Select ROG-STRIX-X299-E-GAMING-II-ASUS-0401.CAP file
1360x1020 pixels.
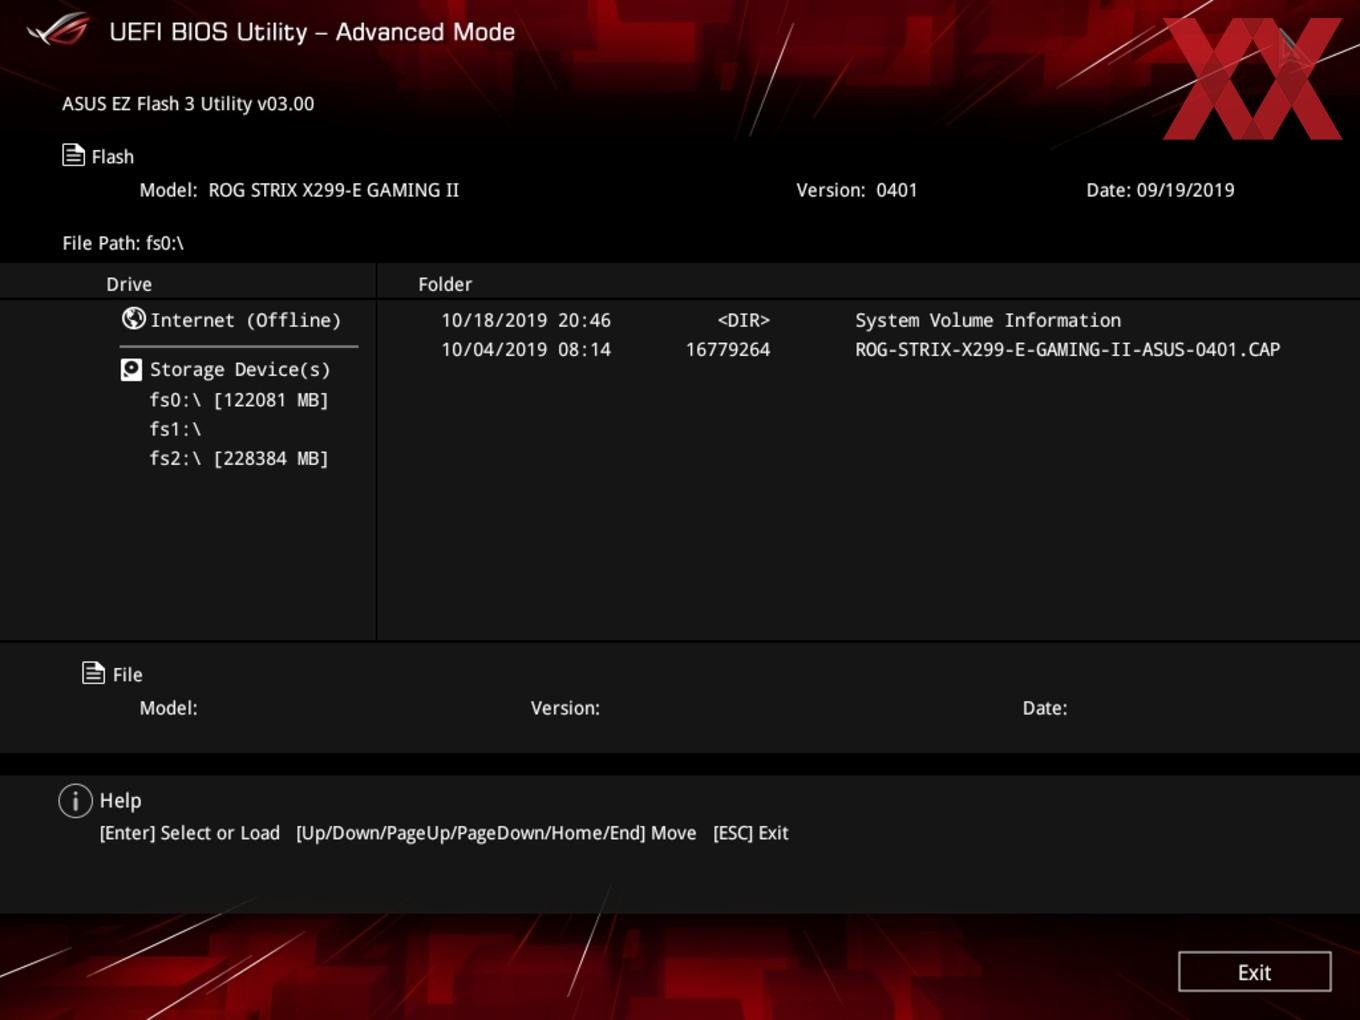pyautogui.click(x=1067, y=349)
